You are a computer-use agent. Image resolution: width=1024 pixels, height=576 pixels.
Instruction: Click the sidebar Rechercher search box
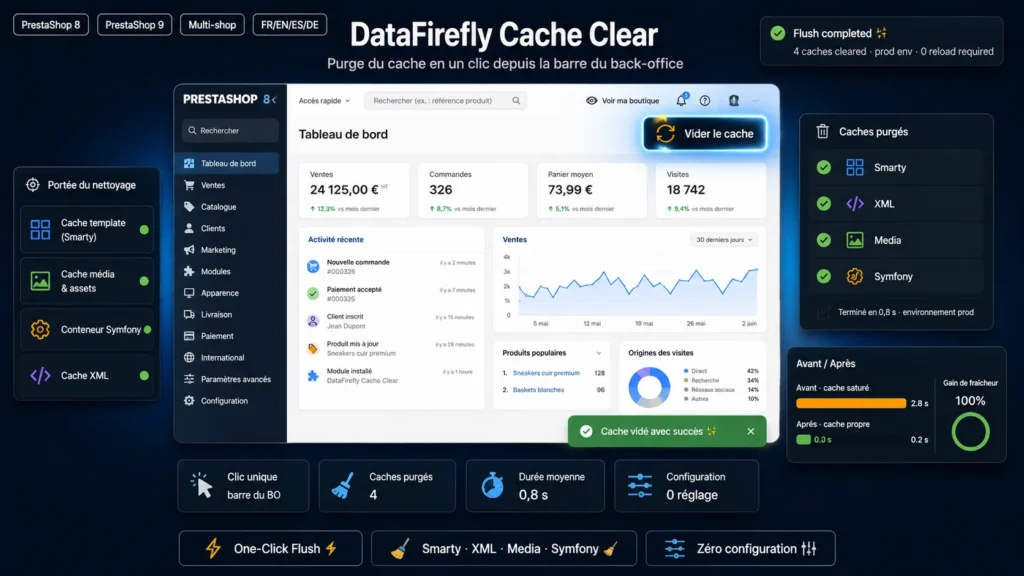click(x=230, y=131)
